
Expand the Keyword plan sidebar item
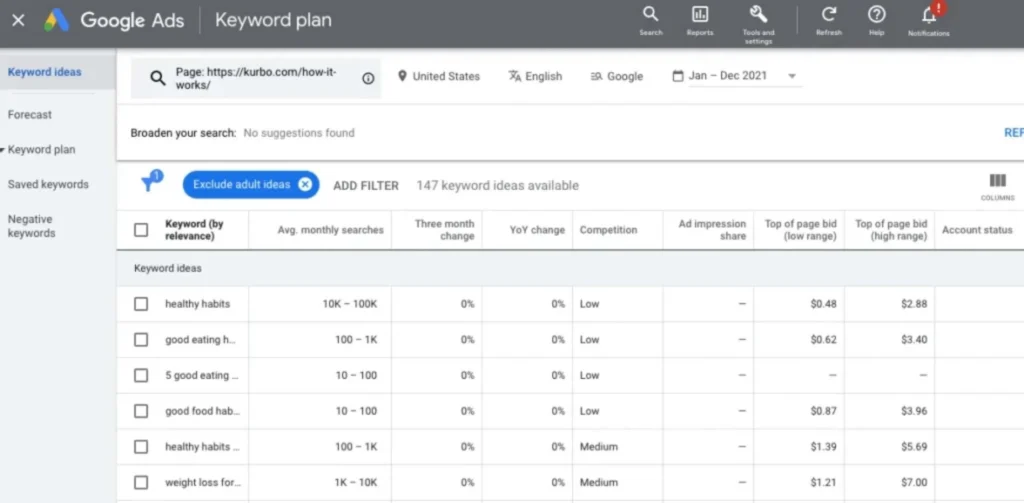click(x=41, y=150)
